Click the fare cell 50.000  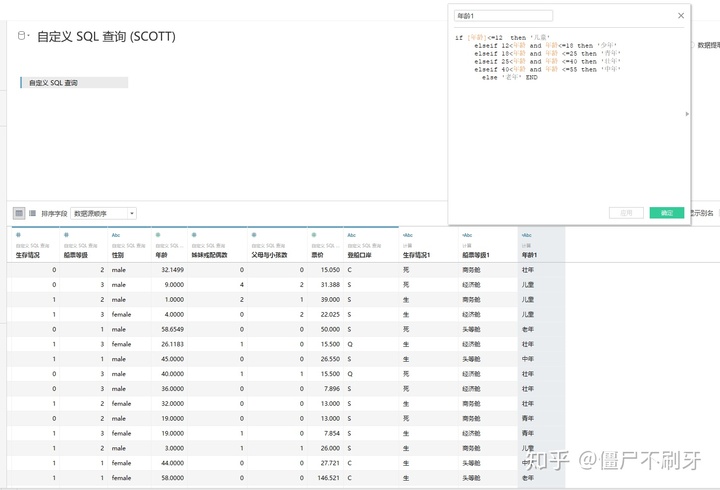pyautogui.click(x=330, y=329)
